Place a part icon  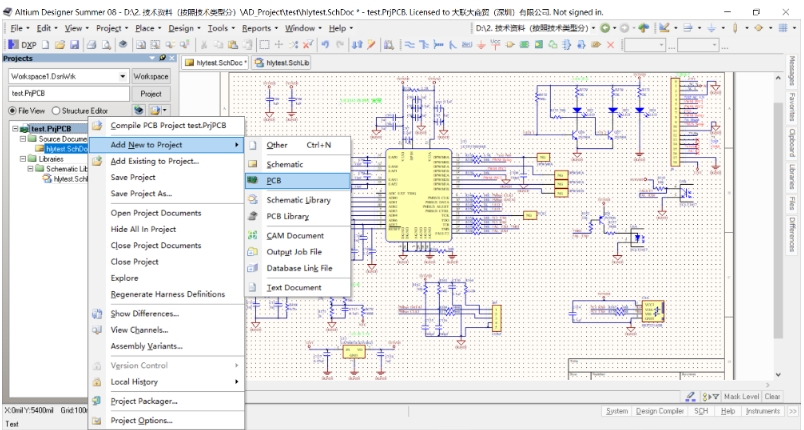pyautogui.click(x=510, y=45)
